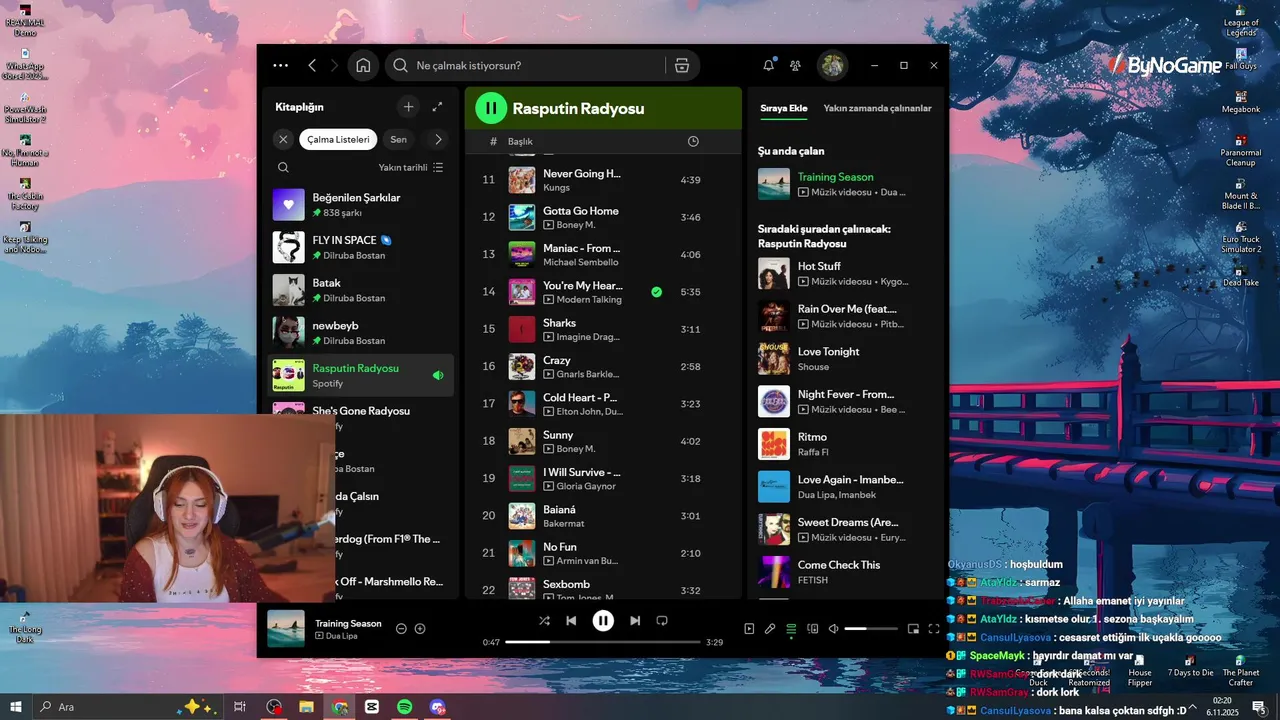Toggle the 'Sen' filter chip
Viewport: 1280px width, 720px height.
click(x=398, y=139)
